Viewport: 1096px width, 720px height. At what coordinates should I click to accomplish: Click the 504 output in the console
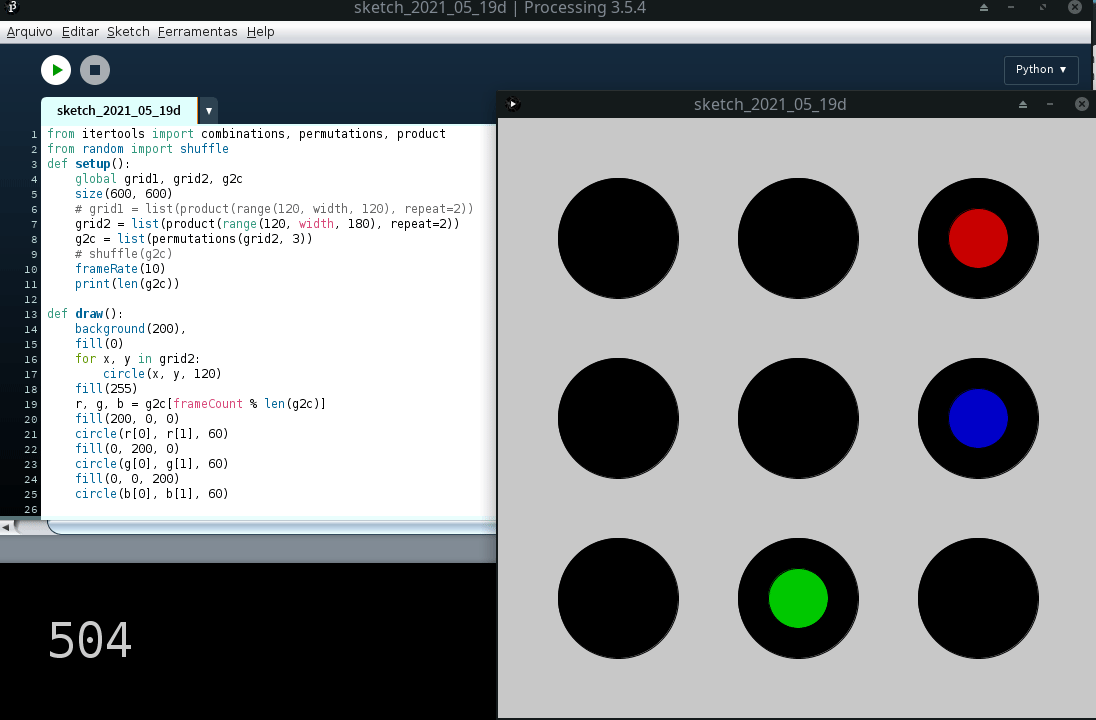coord(90,640)
